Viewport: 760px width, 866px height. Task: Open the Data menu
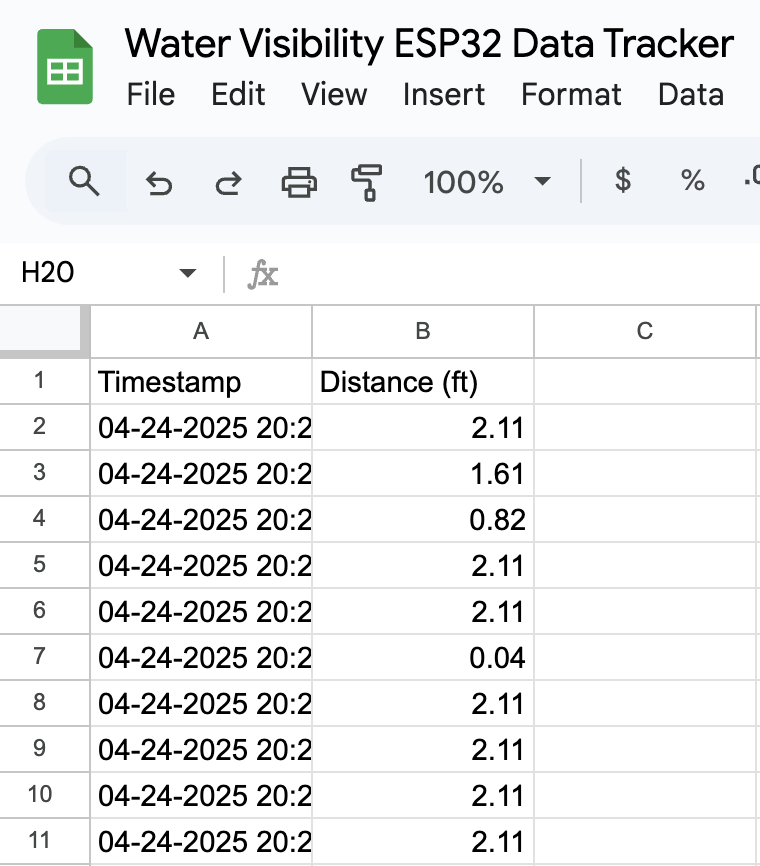pos(690,95)
